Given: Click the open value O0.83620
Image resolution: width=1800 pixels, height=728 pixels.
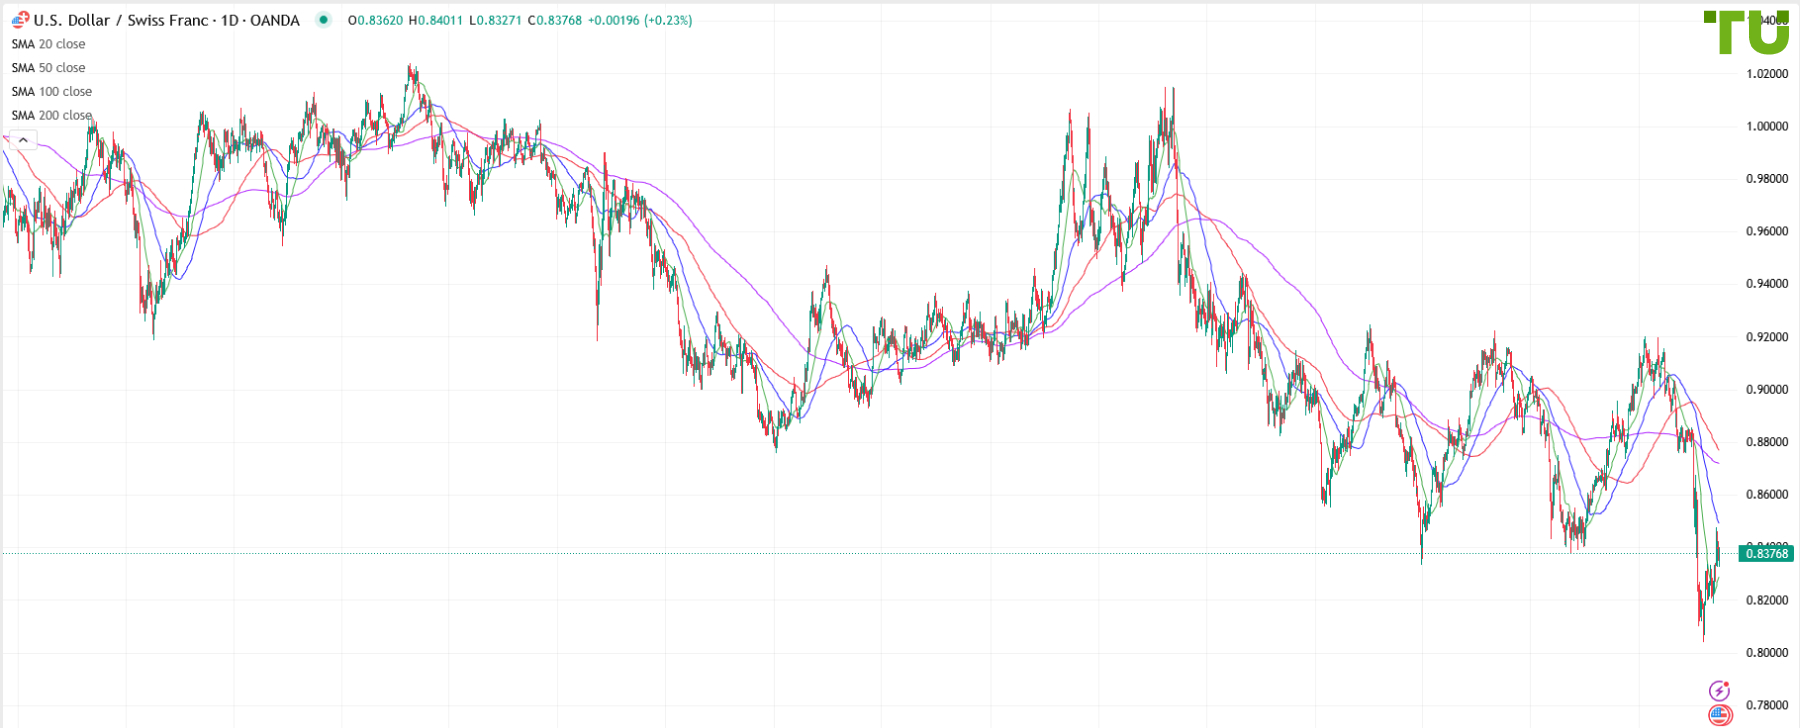Looking at the screenshot, I should click(x=375, y=20).
